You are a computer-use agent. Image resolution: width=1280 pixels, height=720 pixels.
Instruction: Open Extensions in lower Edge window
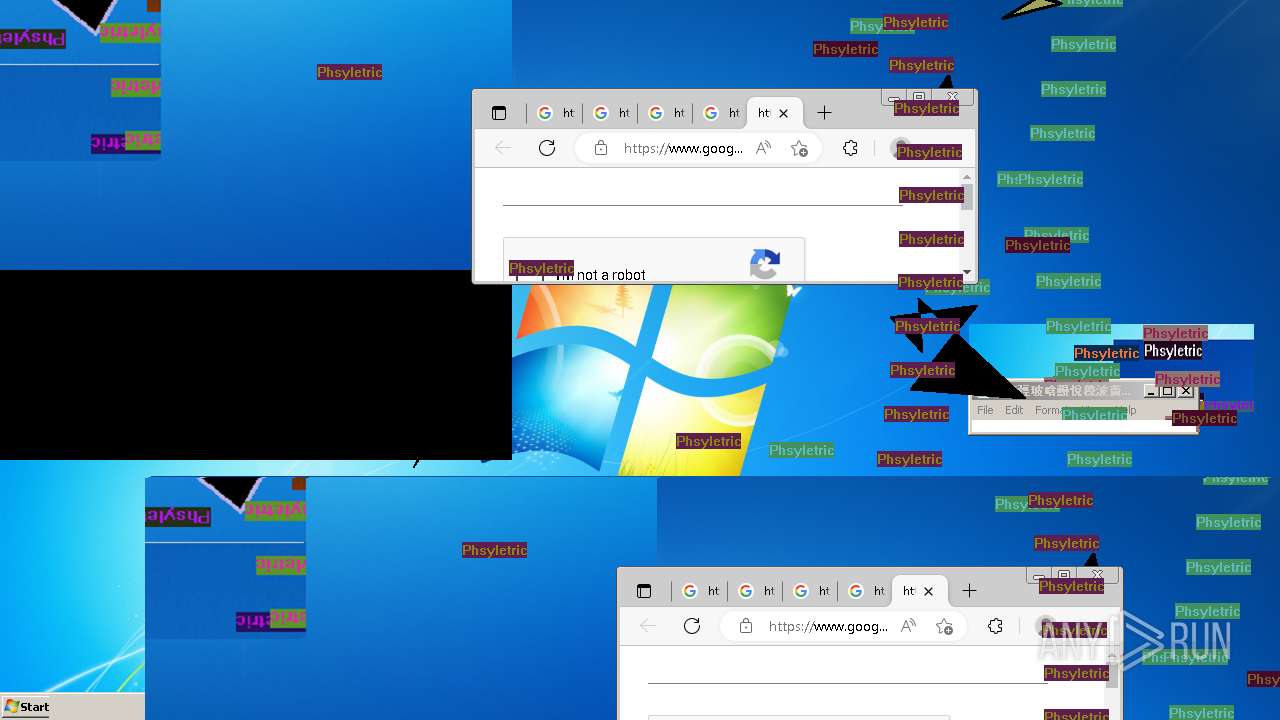995,626
